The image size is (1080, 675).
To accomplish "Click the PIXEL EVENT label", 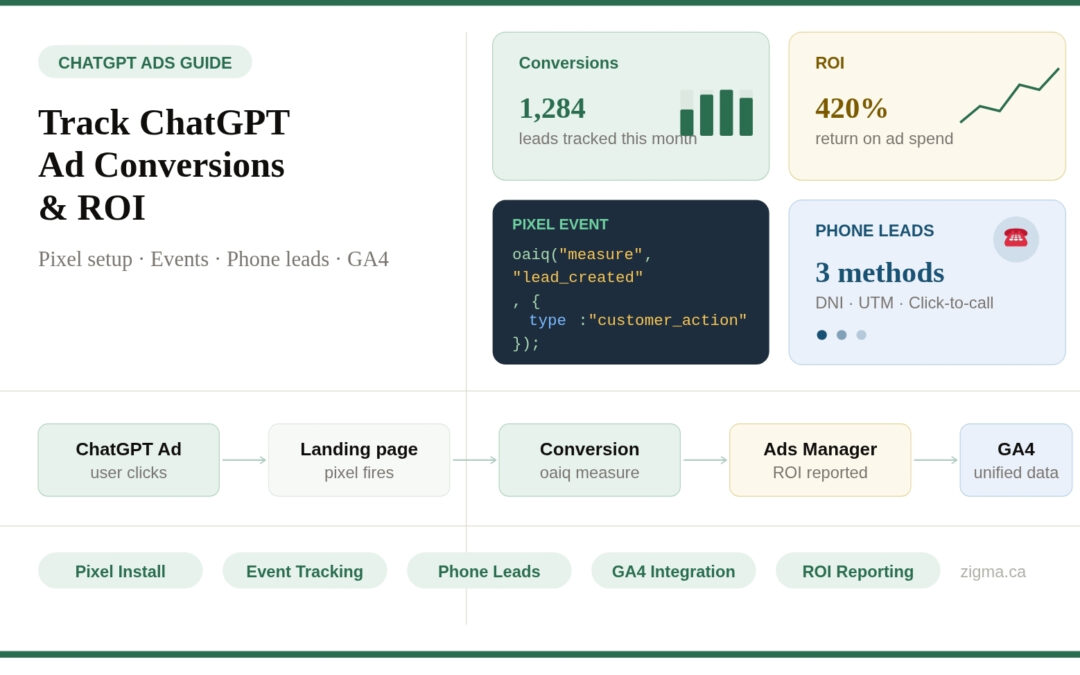I will point(560,225).
